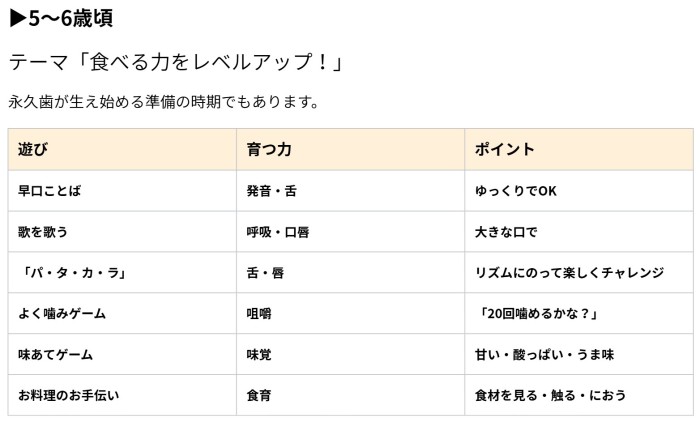Click the 「20回噛めるかな？」 cell
700x422 pixels.
(x=579, y=313)
